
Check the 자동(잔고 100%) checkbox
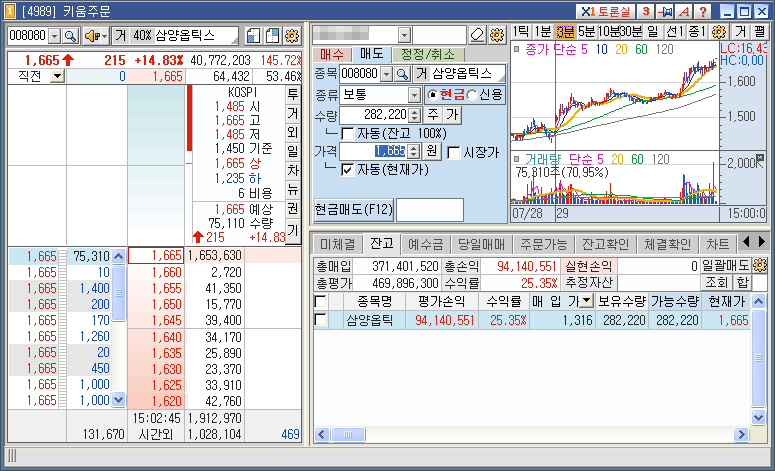348,133
